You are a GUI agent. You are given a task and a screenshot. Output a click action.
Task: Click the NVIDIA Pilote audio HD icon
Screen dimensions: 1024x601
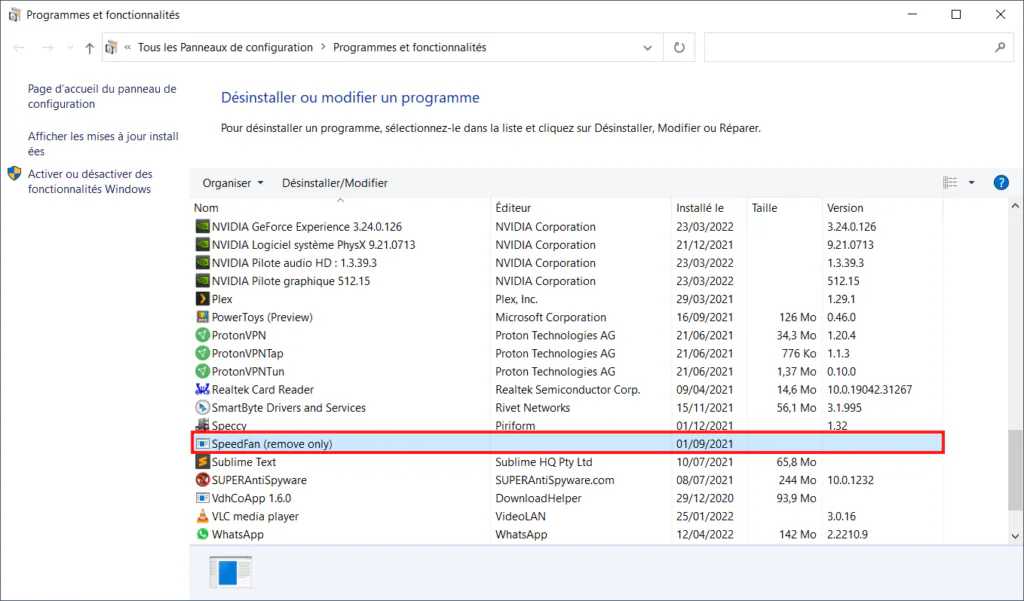point(202,263)
